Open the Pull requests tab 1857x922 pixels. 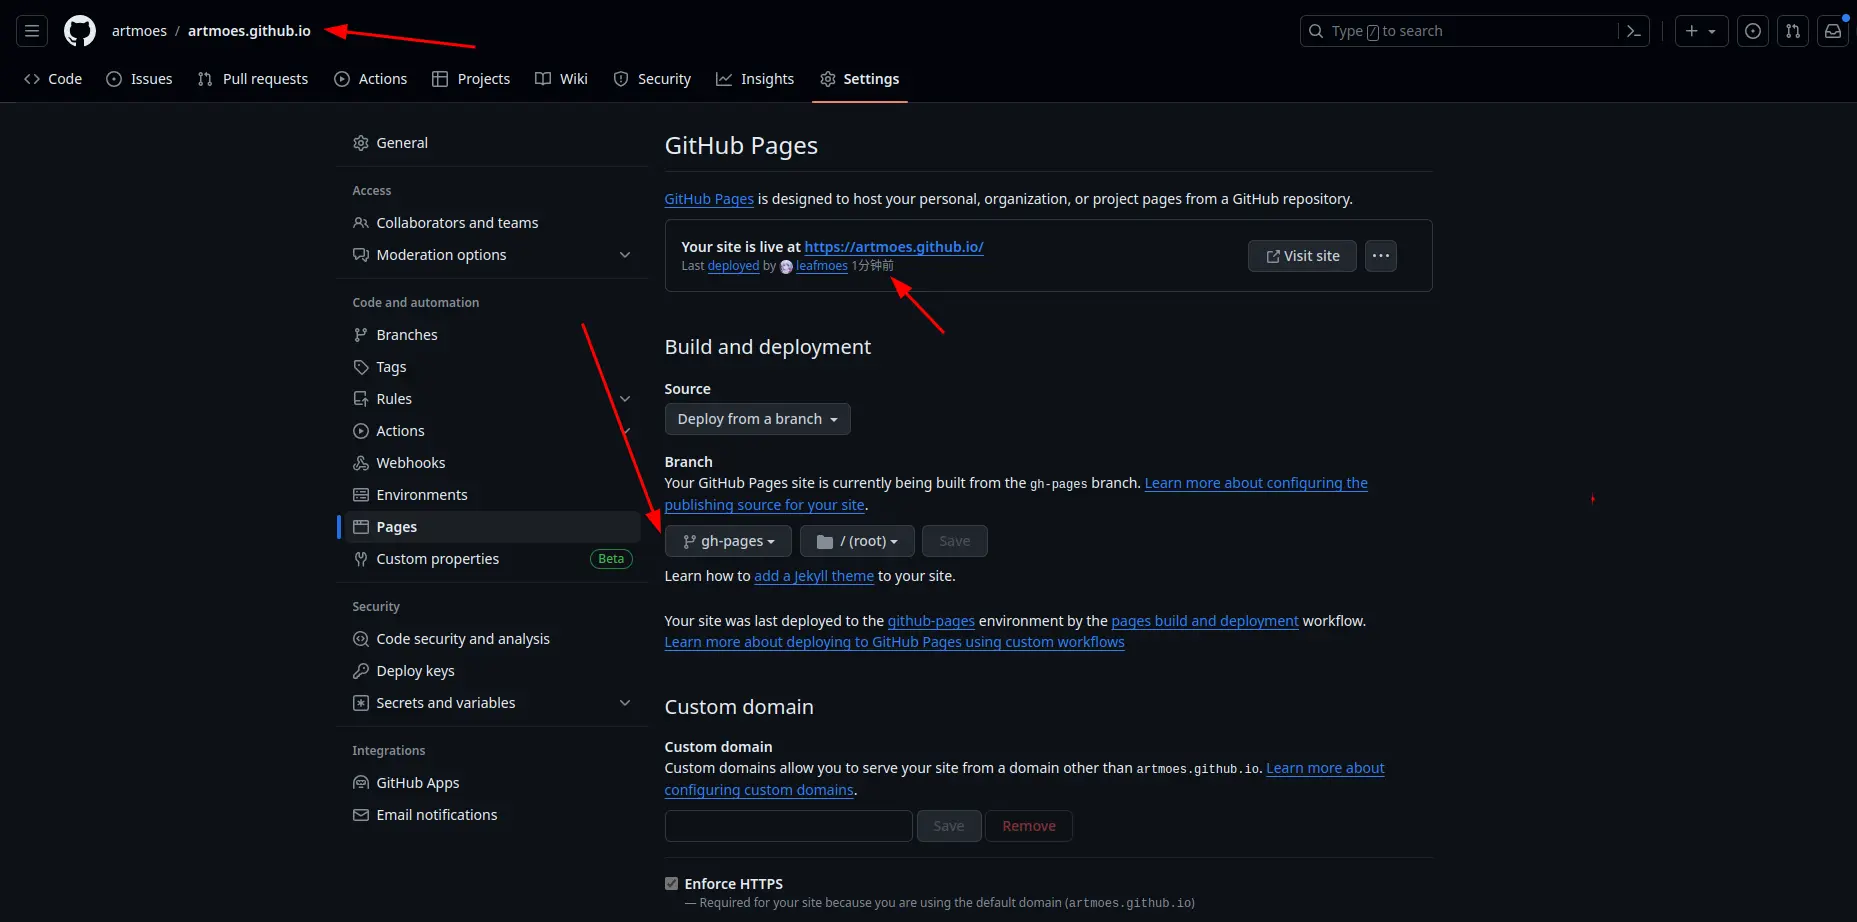click(253, 79)
